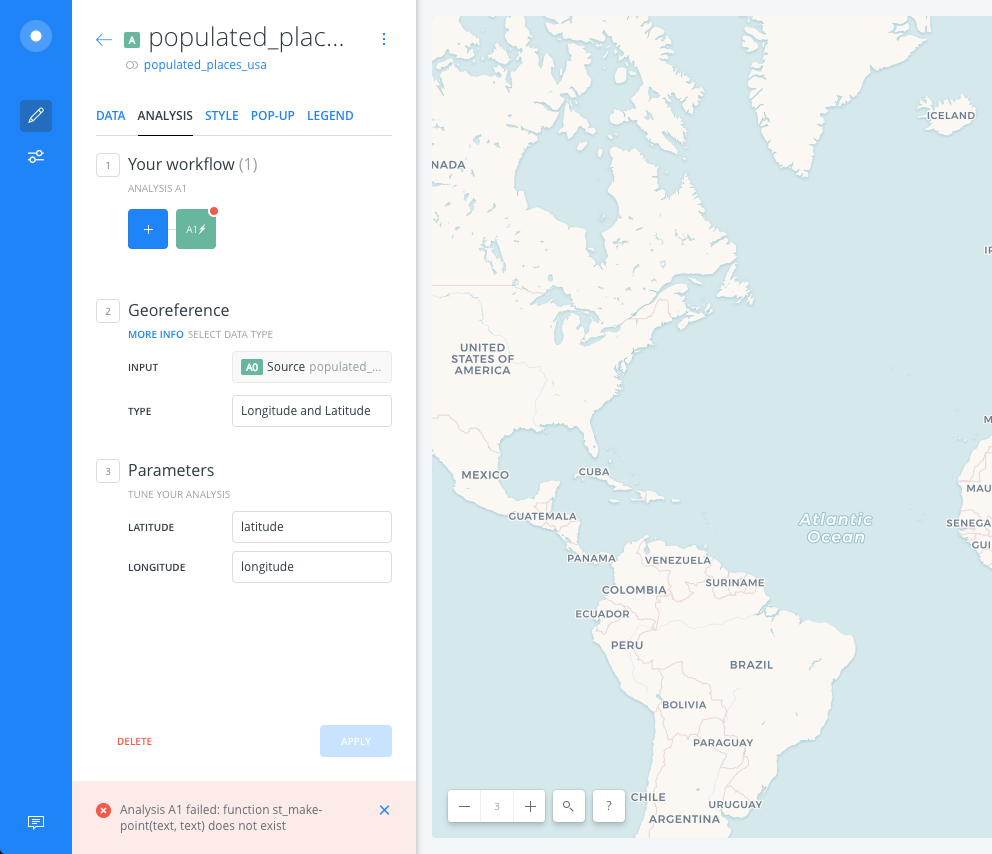
Task: Change the analysis INPUT source
Action: 311,367
